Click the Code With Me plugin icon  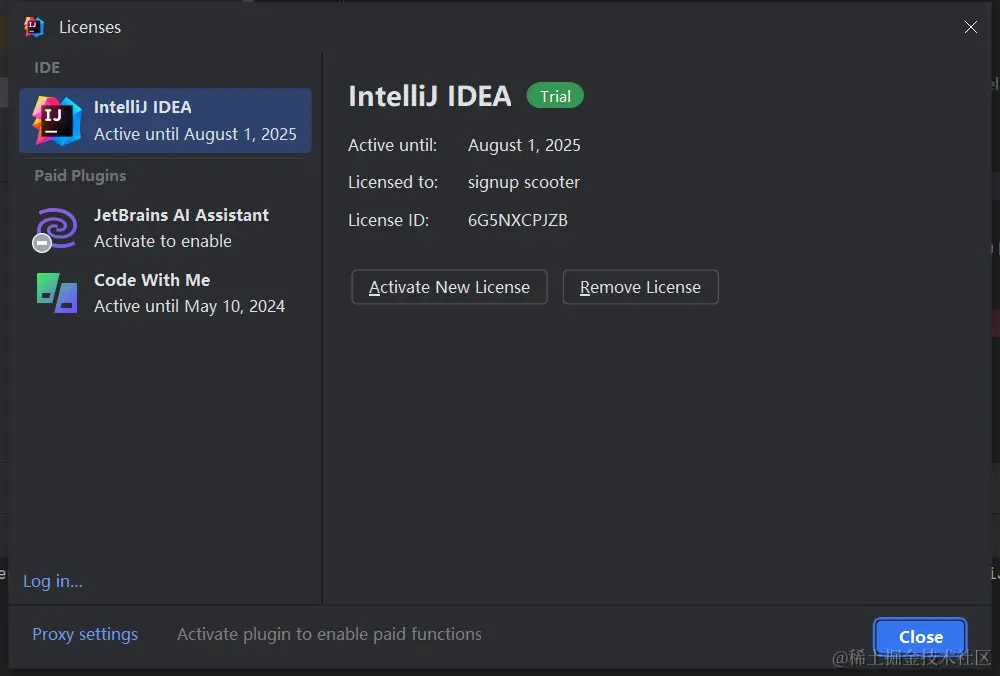pyautogui.click(x=57, y=293)
